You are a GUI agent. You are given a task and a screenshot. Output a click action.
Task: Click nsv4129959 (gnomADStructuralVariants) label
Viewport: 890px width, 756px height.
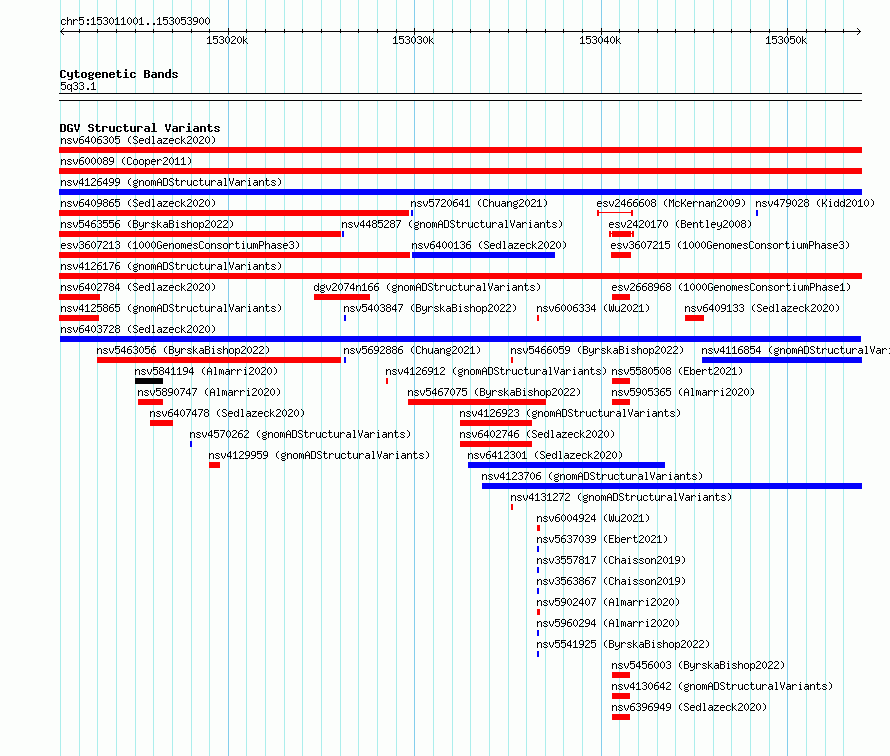click(319, 455)
